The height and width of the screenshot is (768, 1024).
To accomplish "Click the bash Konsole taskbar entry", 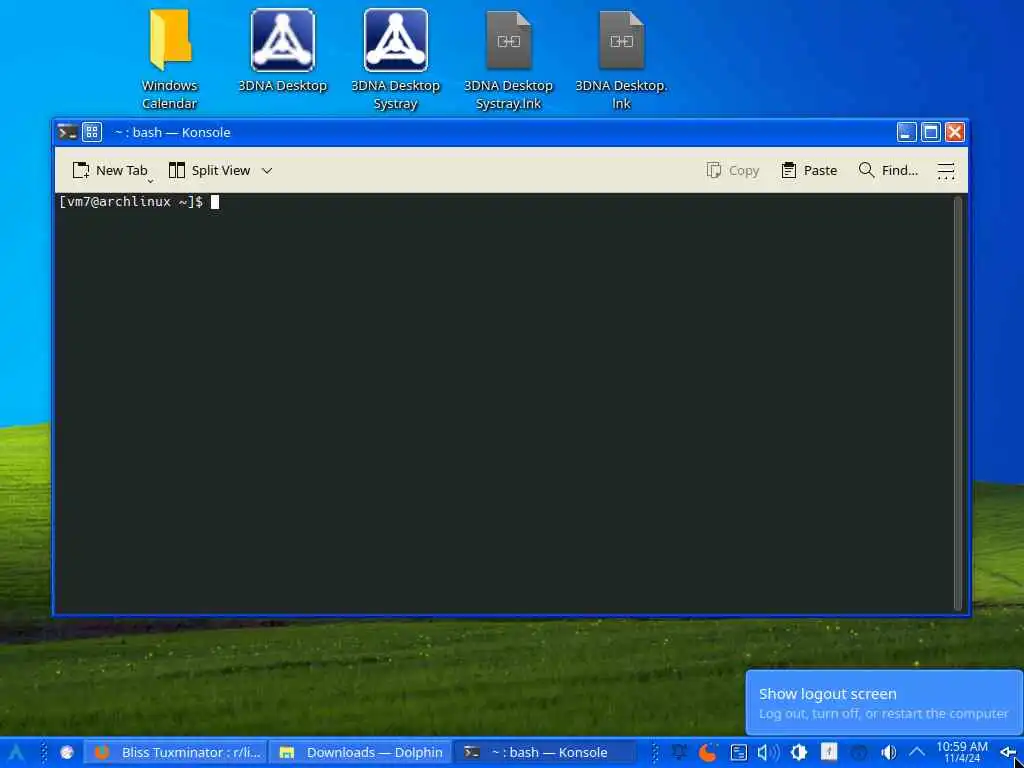I will (x=545, y=753).
